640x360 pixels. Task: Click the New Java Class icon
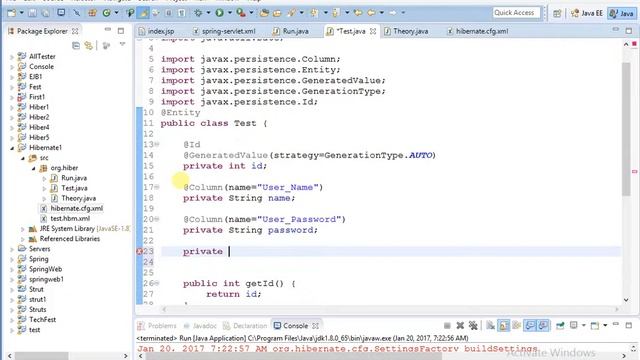107,13
